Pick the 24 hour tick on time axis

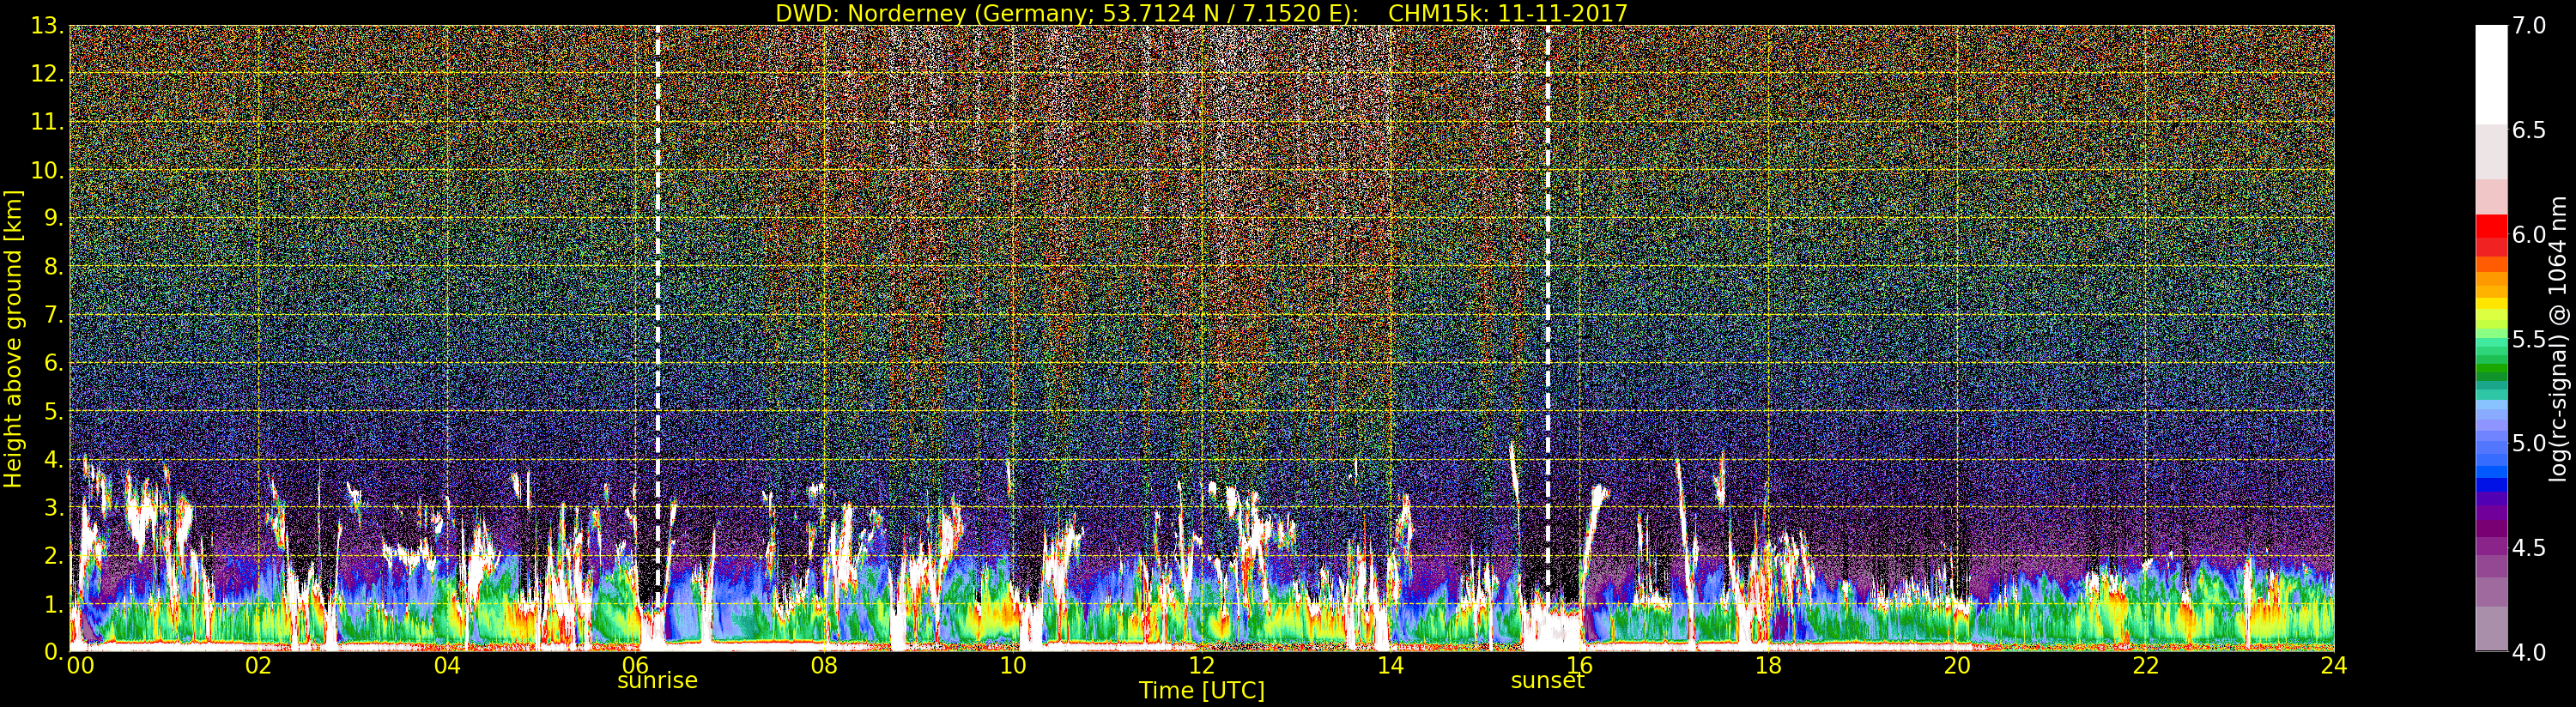tap(2333, 666)
